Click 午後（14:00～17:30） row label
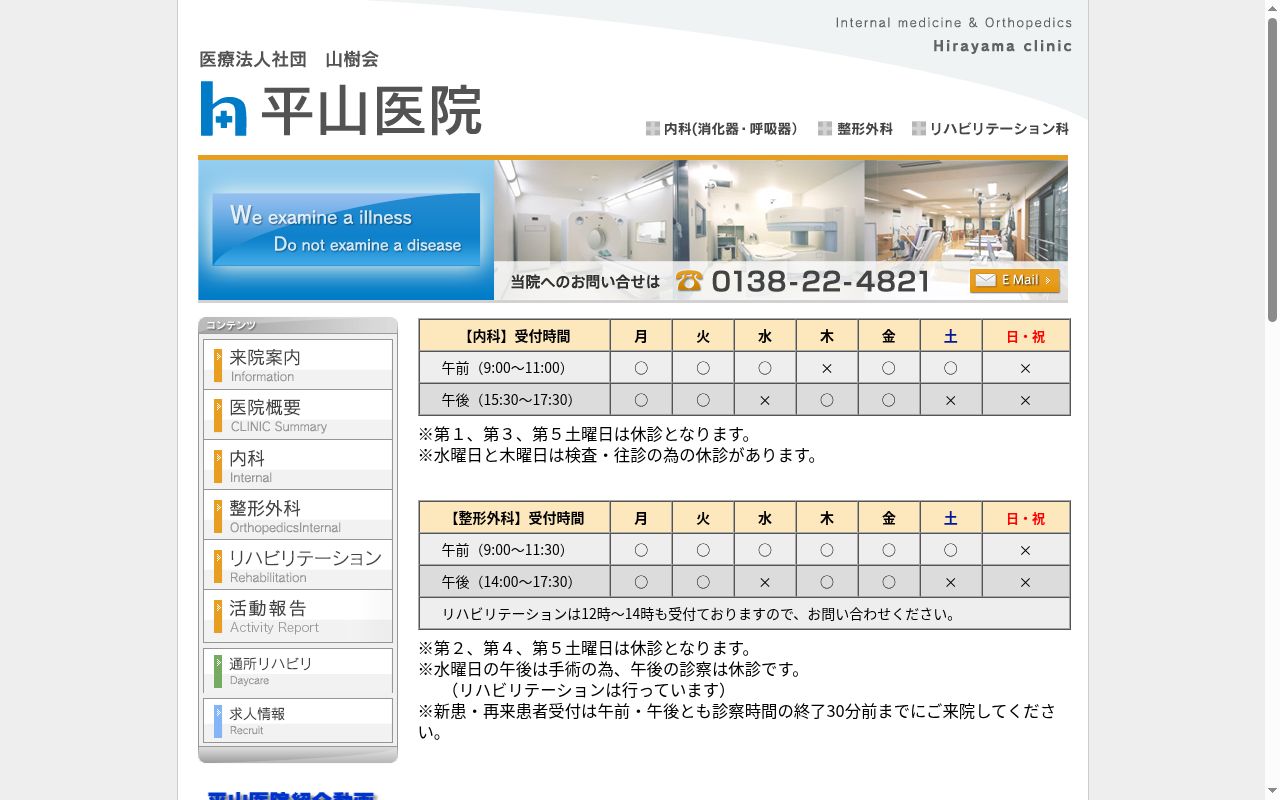Image resolution: width=1280 pixels, height=800 pixels. tap(515, 582)
